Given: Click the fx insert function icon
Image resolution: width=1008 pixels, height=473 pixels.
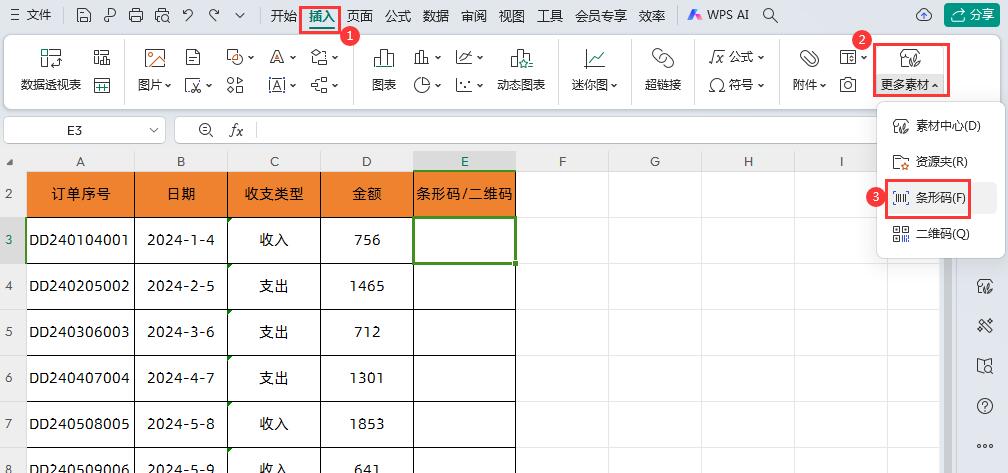Looking at the screenshot, I should pos(237,130).
